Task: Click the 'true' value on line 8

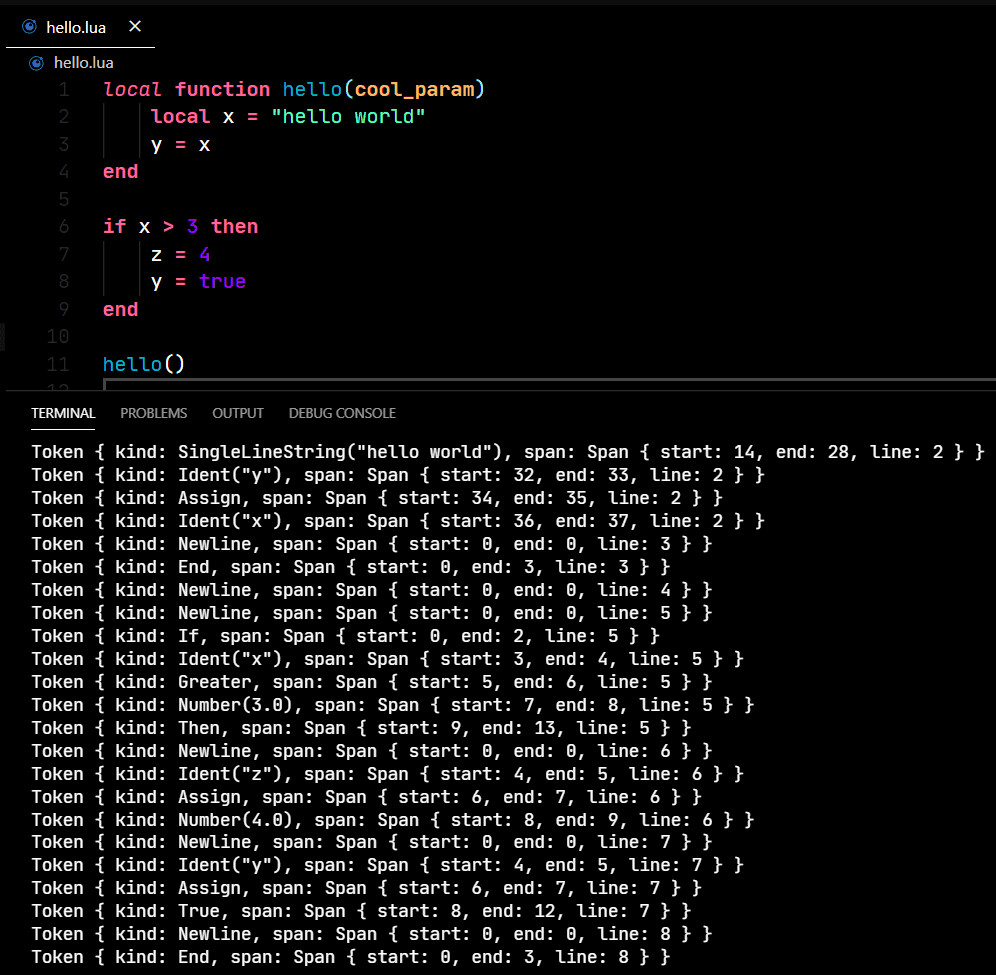Action: click(222, 281)
